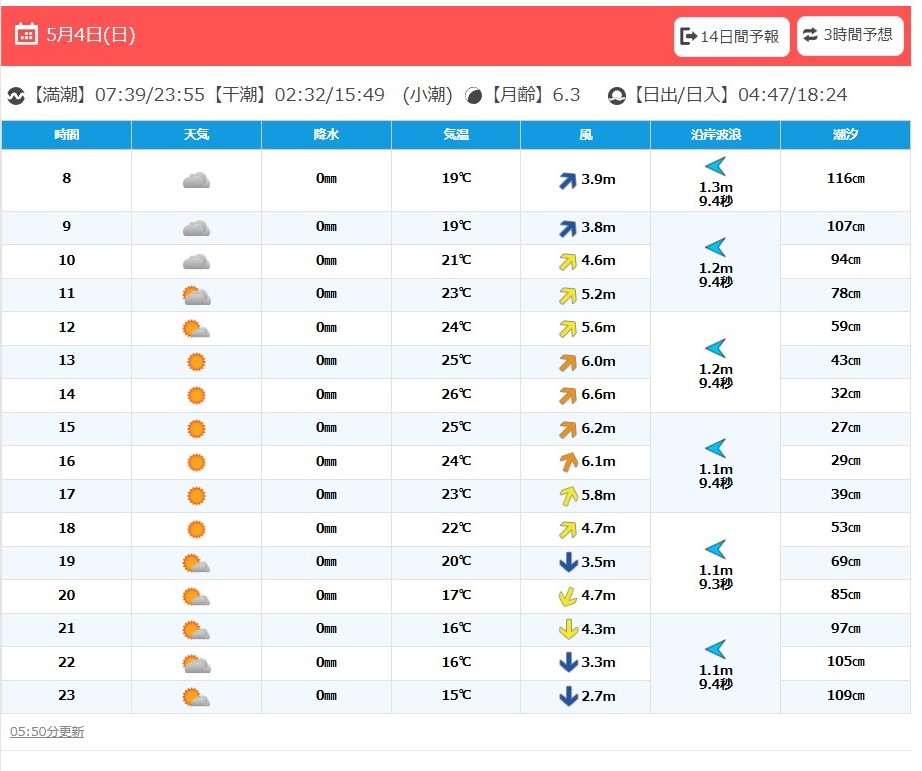
Task: Click the sunny icon at hour 18
Action: pyautogui.click(x=196, y=529)
